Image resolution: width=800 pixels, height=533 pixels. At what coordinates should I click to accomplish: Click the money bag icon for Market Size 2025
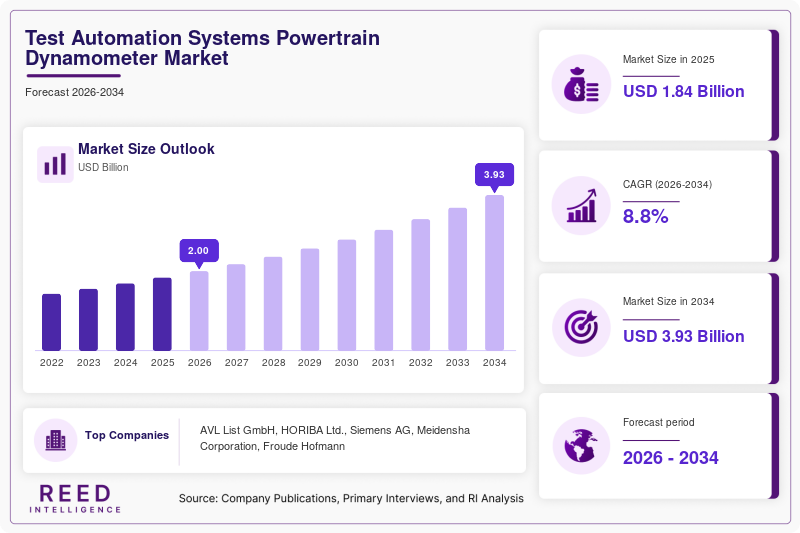coord(581,84)
